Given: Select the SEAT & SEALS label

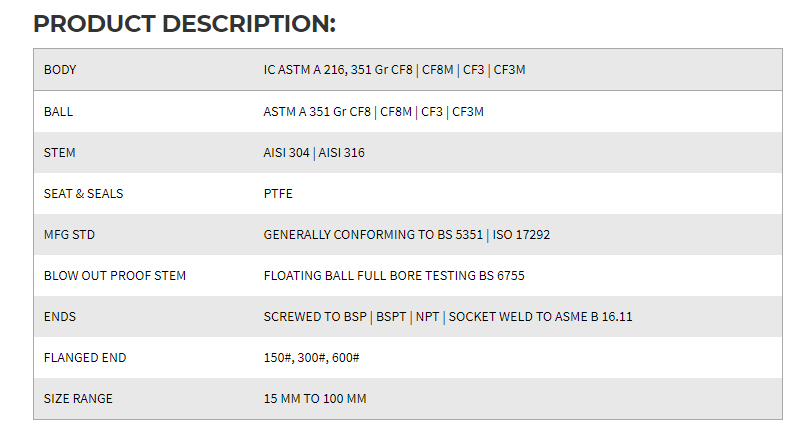Looking at the screenshot, I should (83, 194).
